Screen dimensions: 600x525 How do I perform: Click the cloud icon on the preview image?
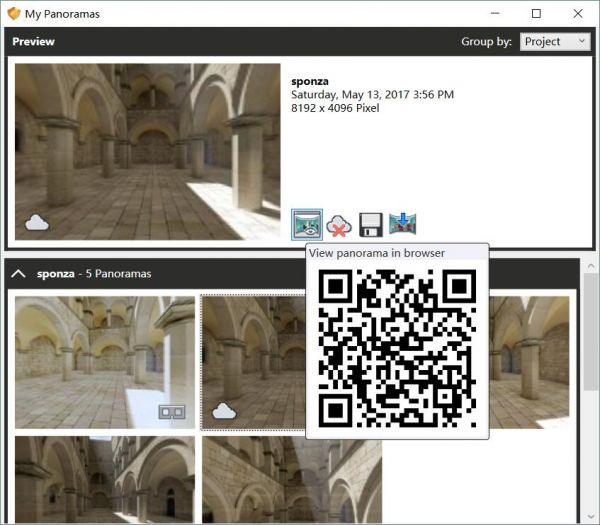pyautogui.click(x=37, y=222)
